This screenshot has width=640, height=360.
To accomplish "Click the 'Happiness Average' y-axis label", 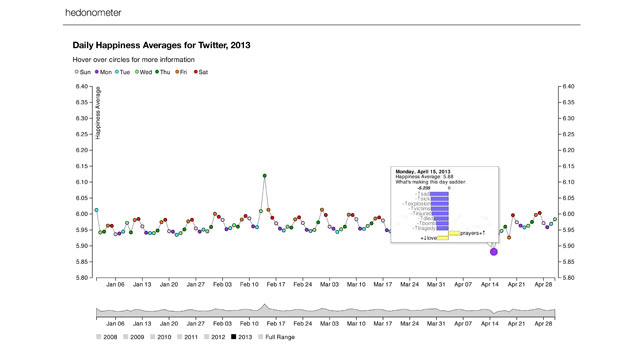I will click(x=98, y=113).
